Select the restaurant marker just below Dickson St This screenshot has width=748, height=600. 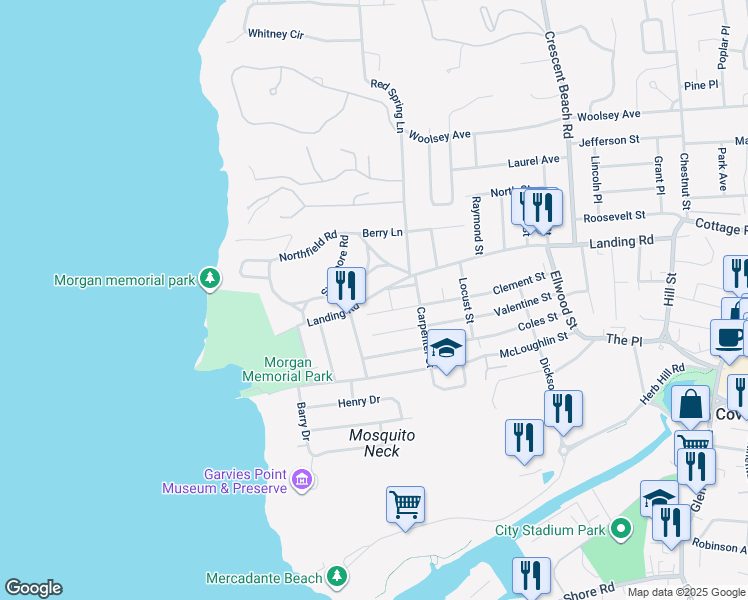pyautogui.click(x=563, y=410)
